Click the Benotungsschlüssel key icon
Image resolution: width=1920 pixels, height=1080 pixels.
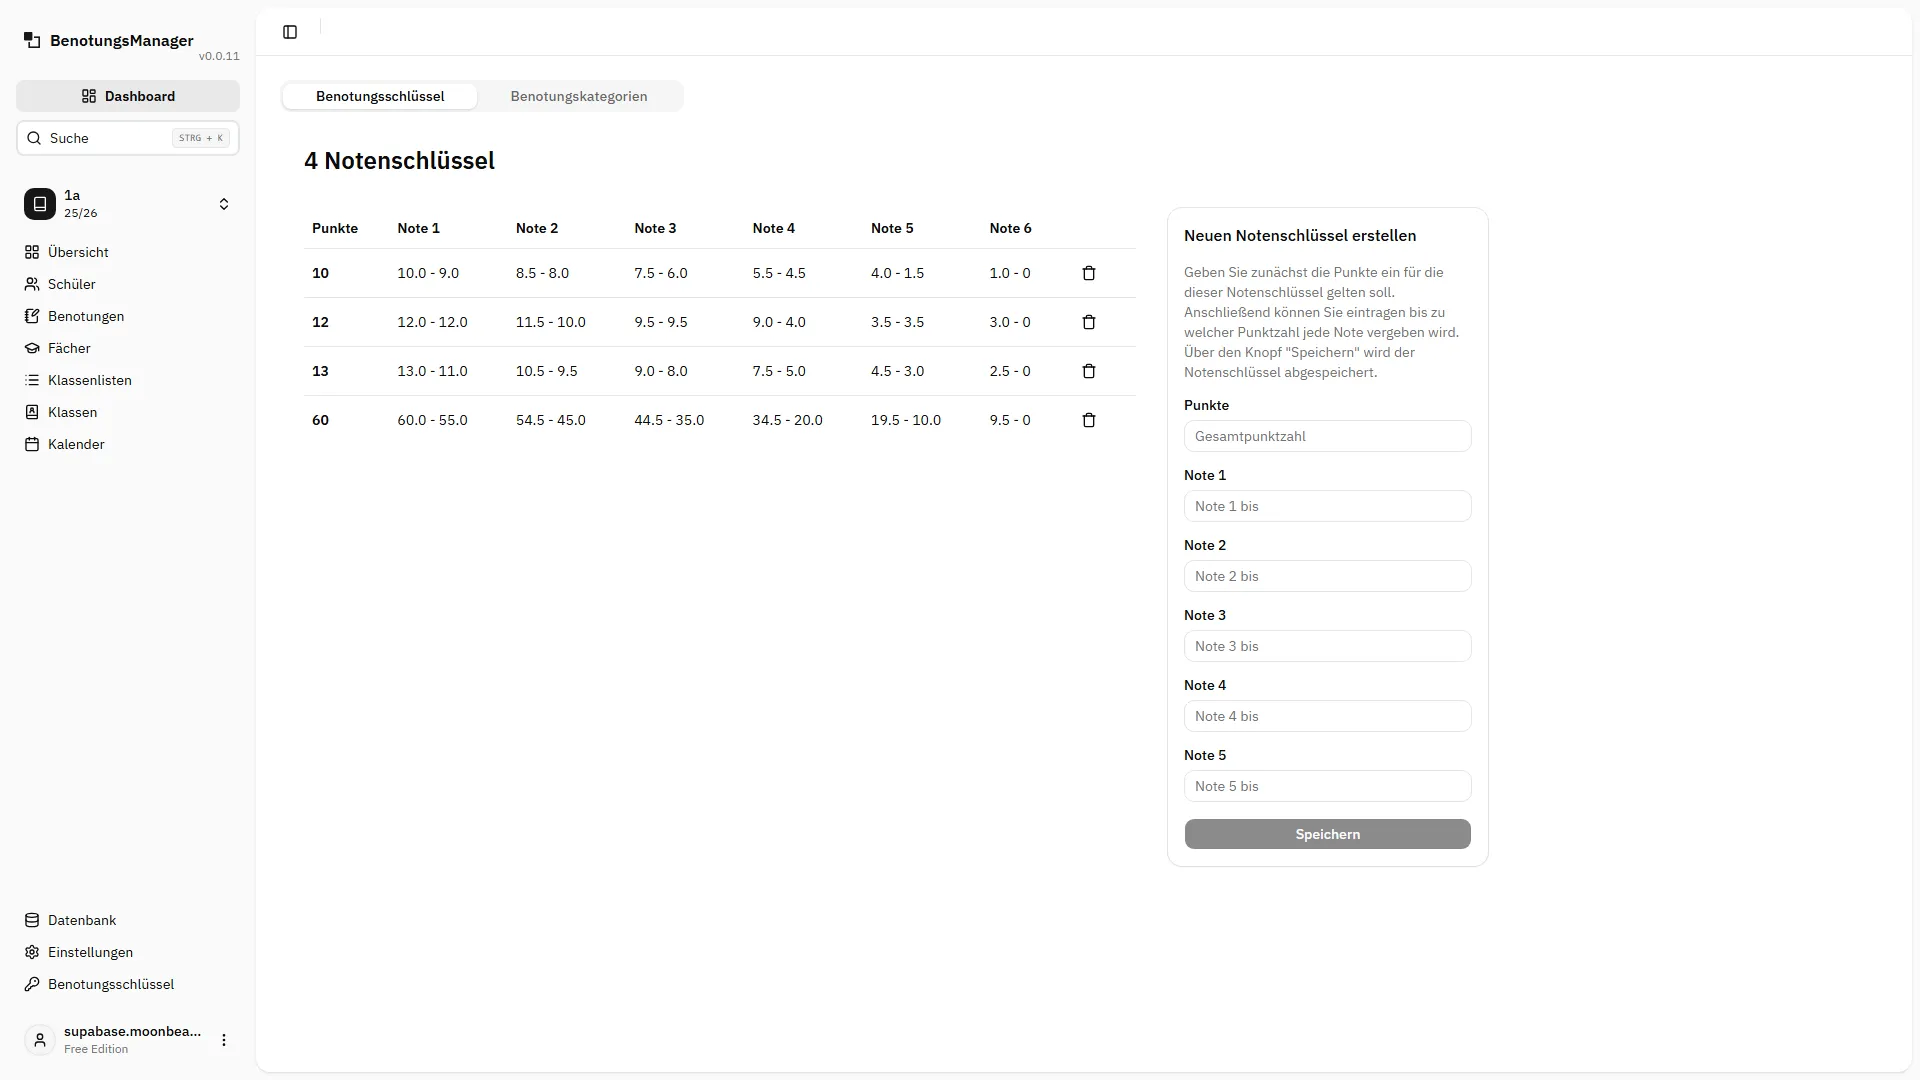click(32, 984)
